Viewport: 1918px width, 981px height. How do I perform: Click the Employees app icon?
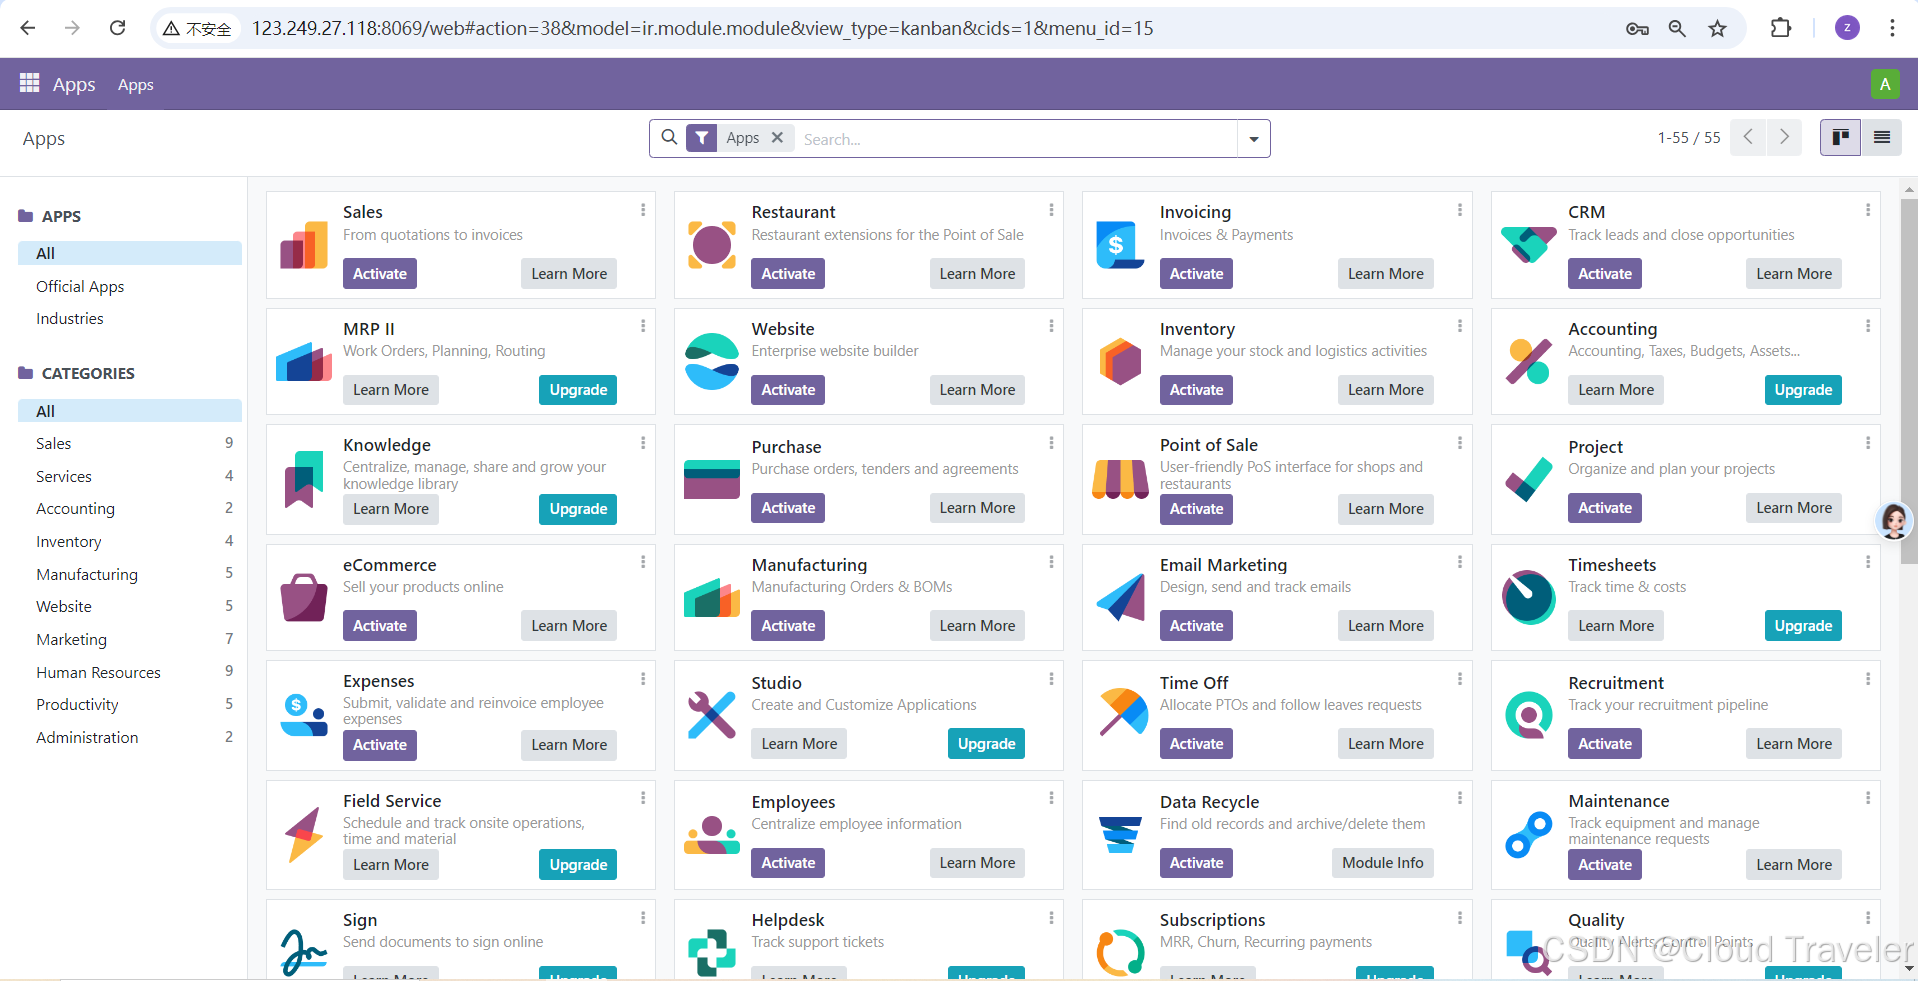[712, 834]
